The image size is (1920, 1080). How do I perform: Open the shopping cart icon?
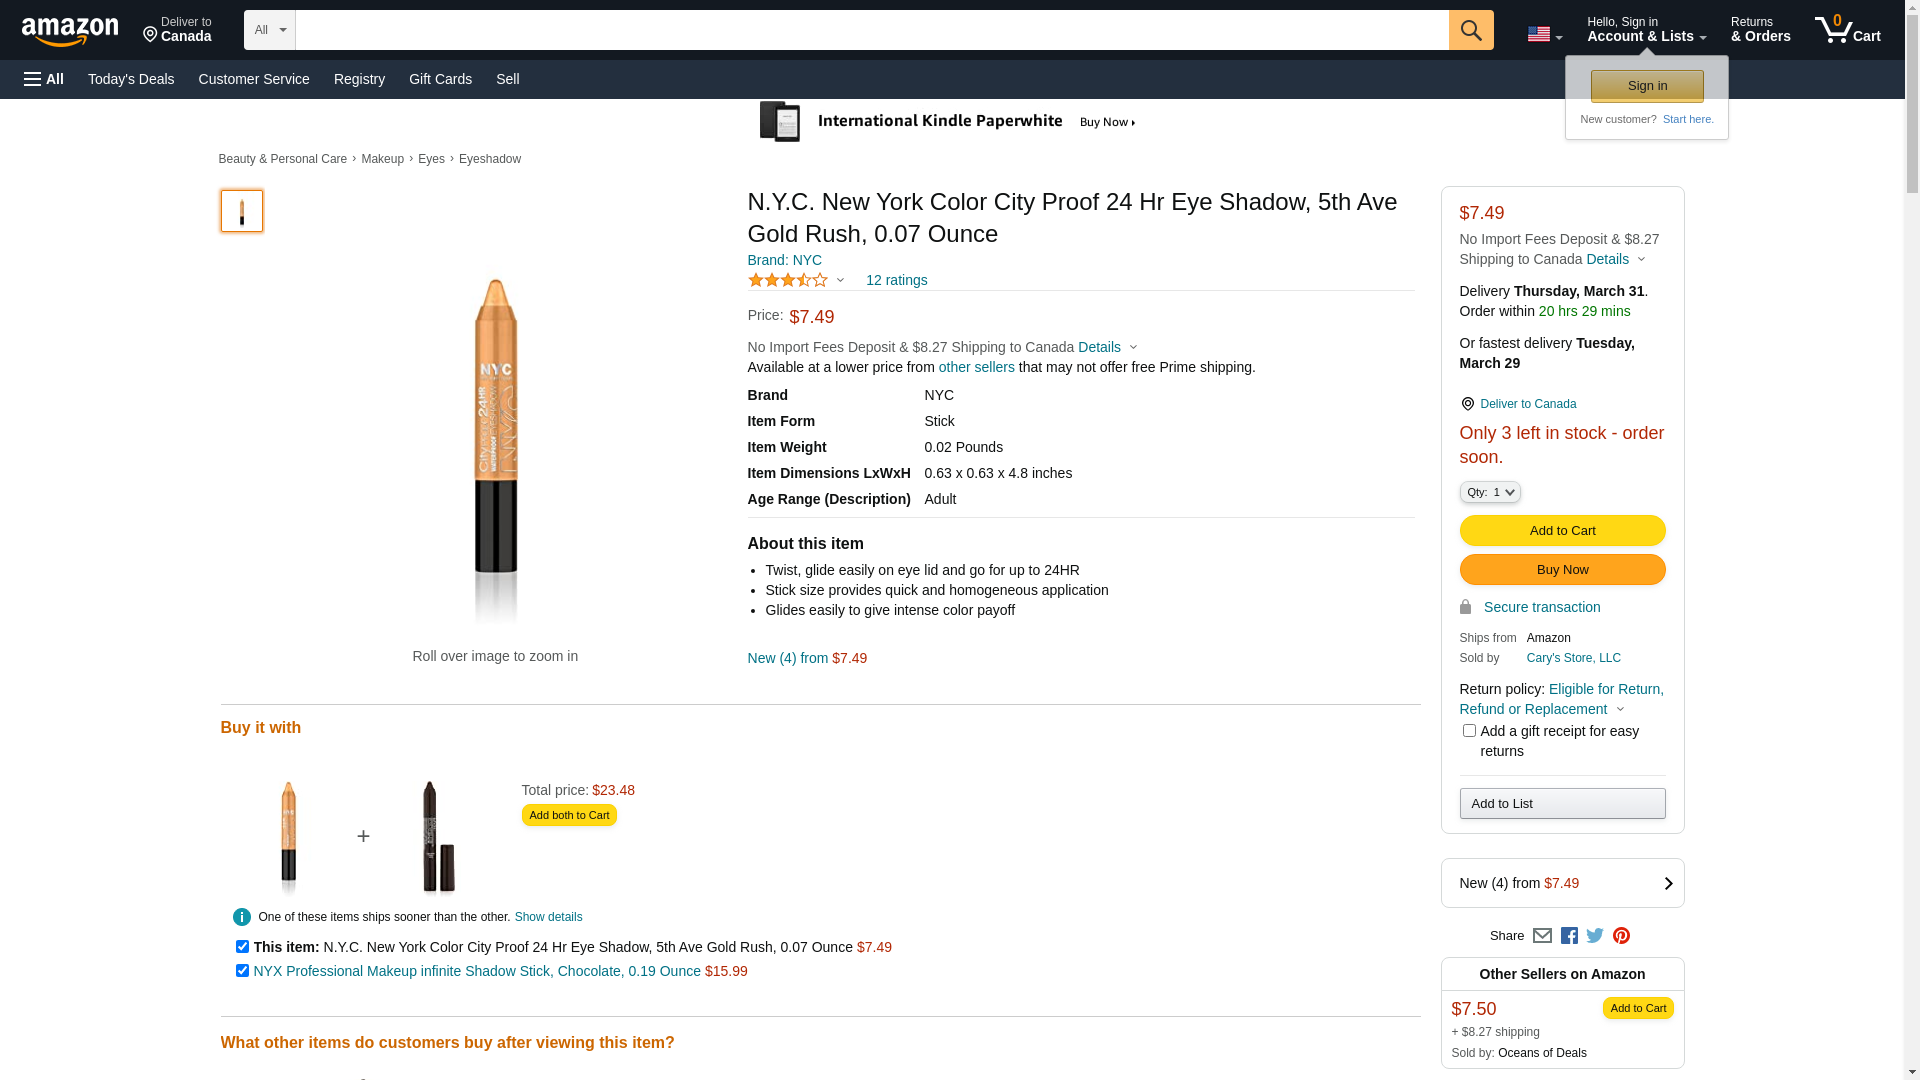click(1846, 30)
